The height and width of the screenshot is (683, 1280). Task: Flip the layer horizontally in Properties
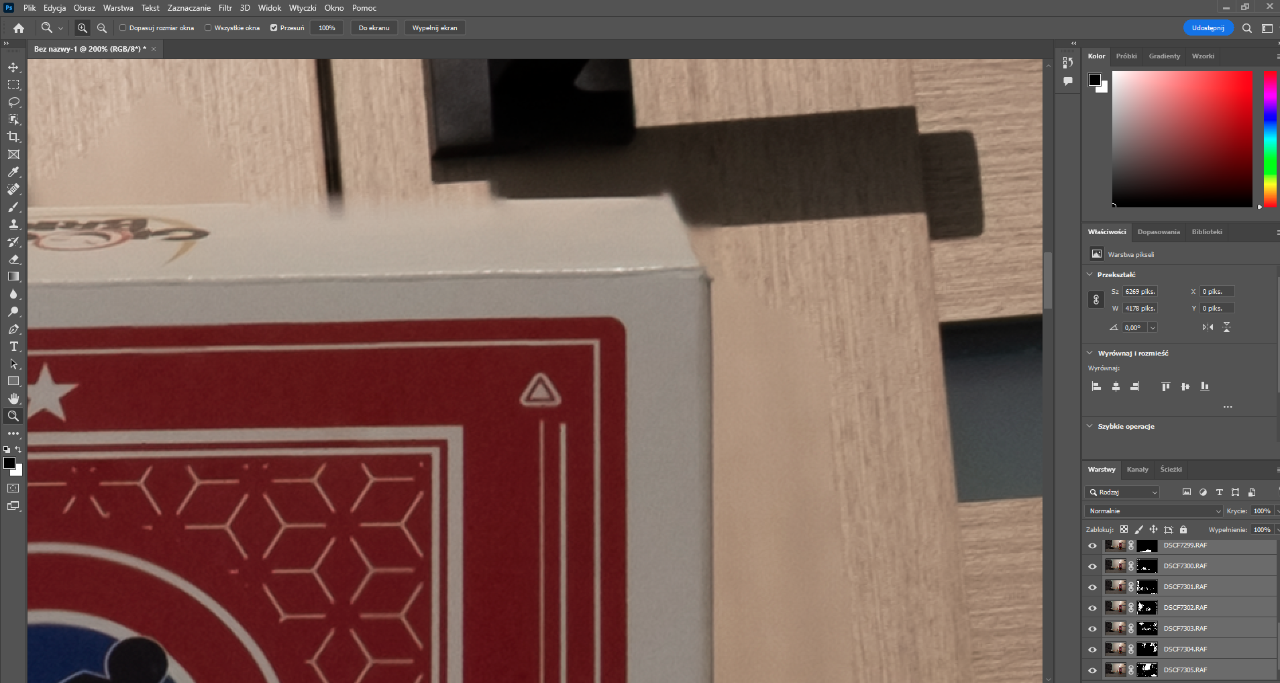point(1208,327)
